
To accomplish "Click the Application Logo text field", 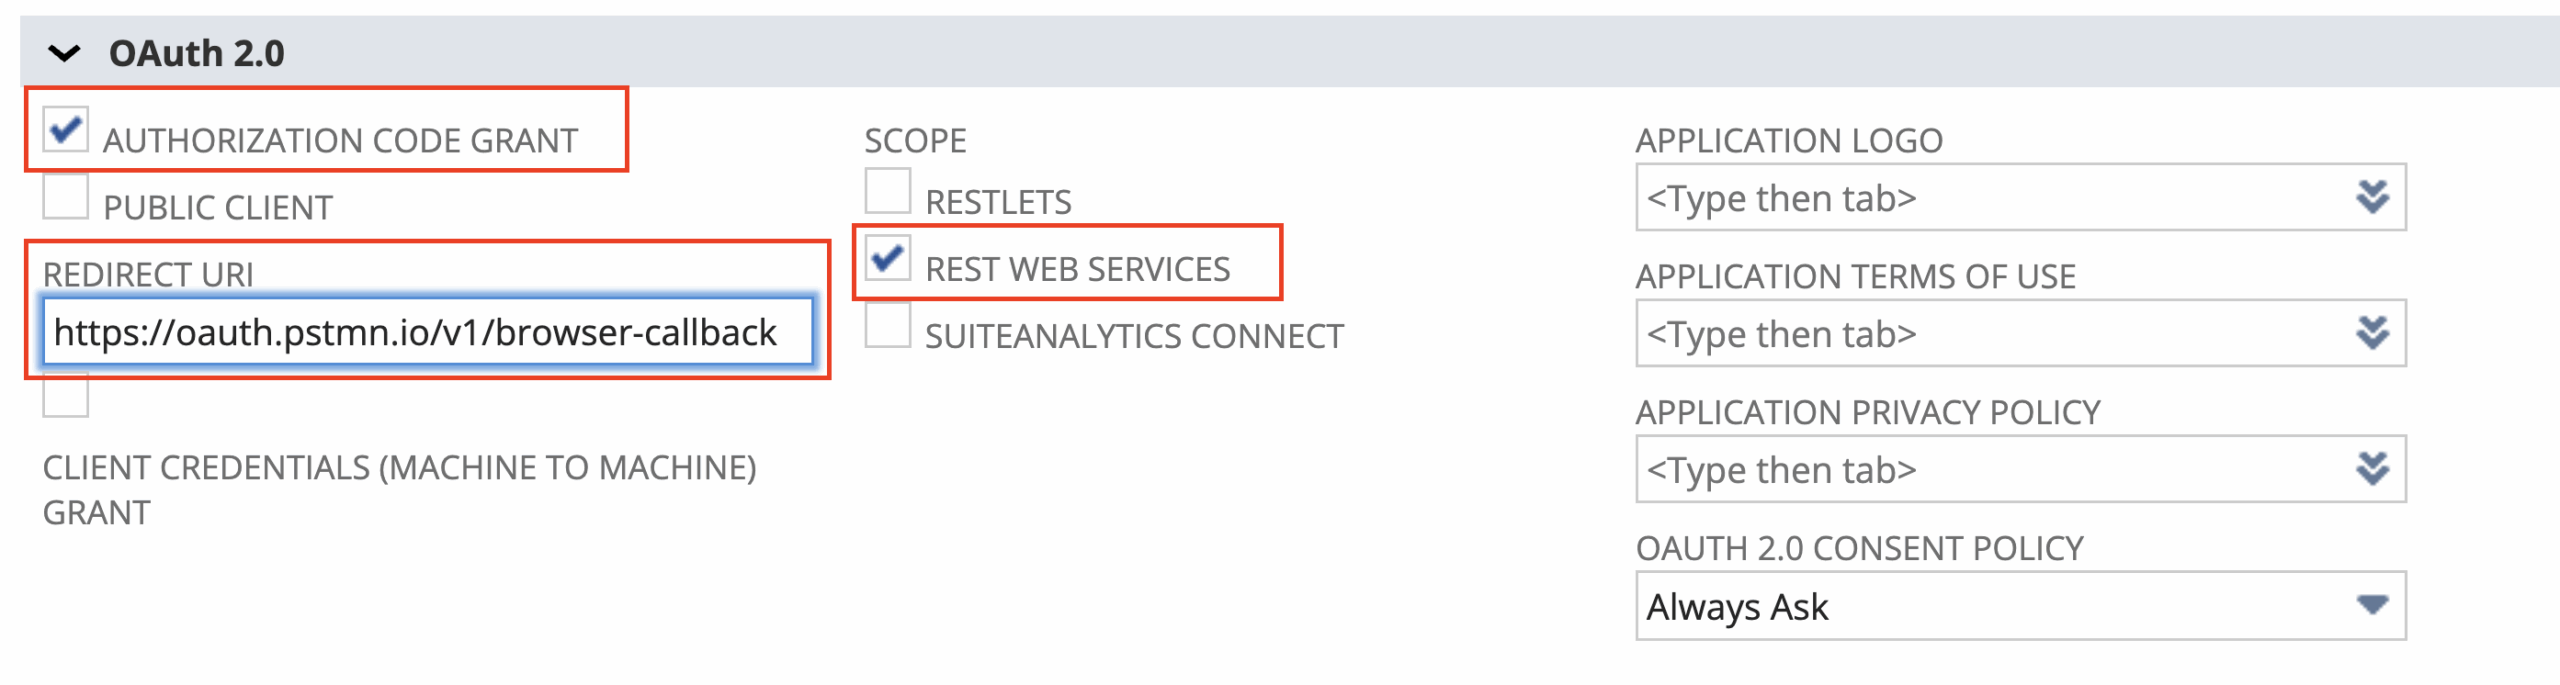I will coord(1990,198).
